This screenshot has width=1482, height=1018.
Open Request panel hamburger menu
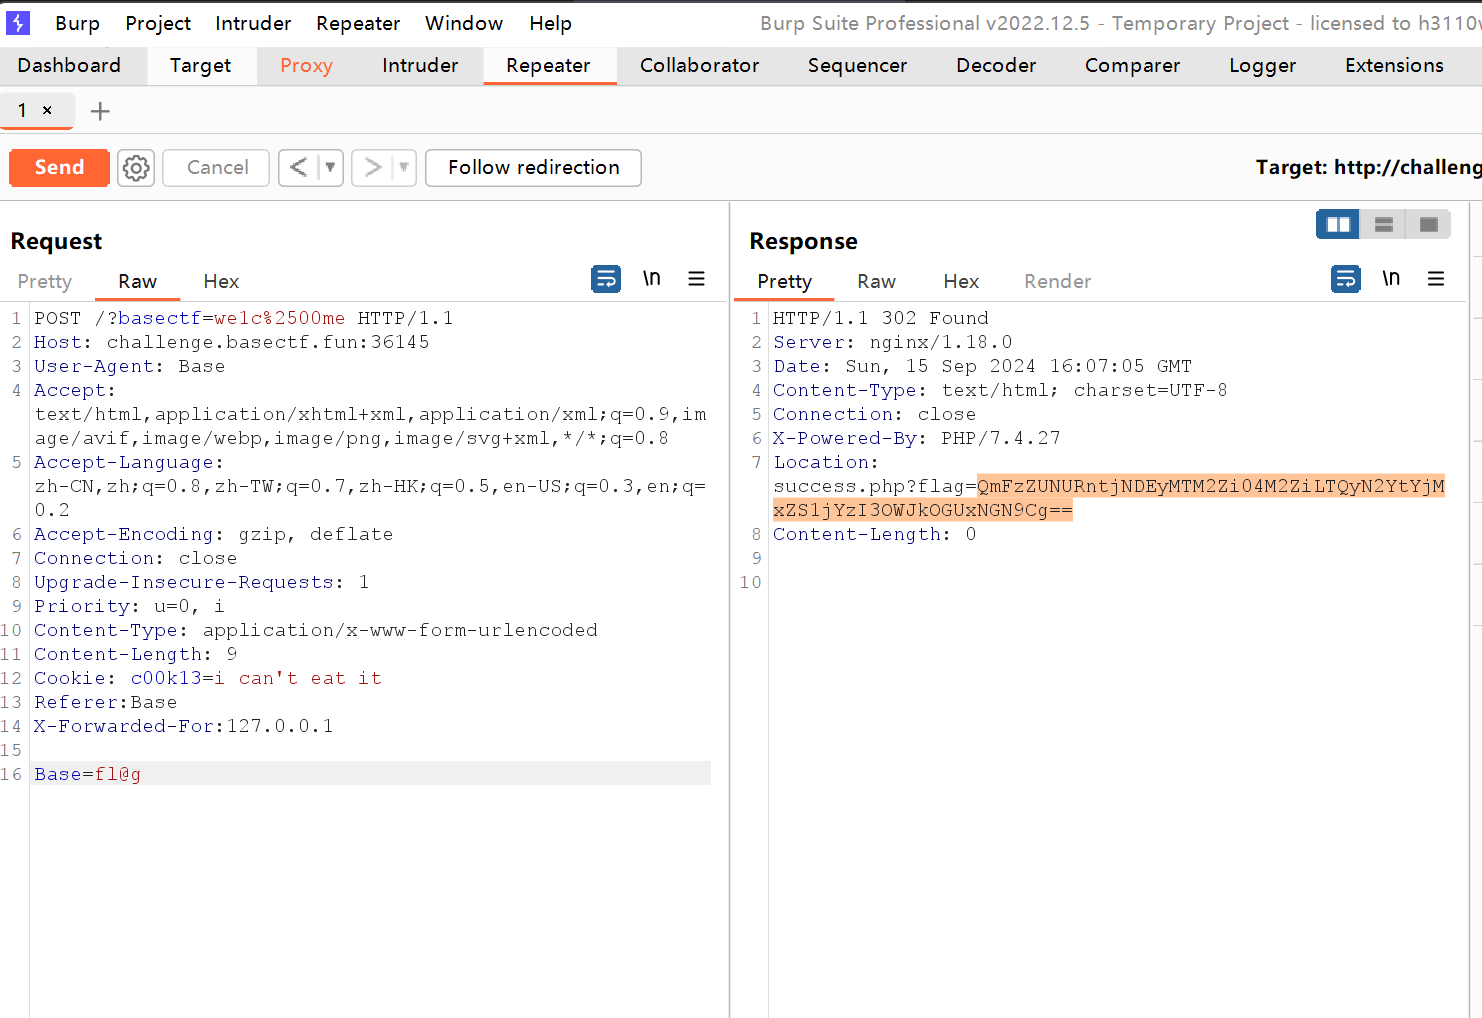(x=697, y=279)
